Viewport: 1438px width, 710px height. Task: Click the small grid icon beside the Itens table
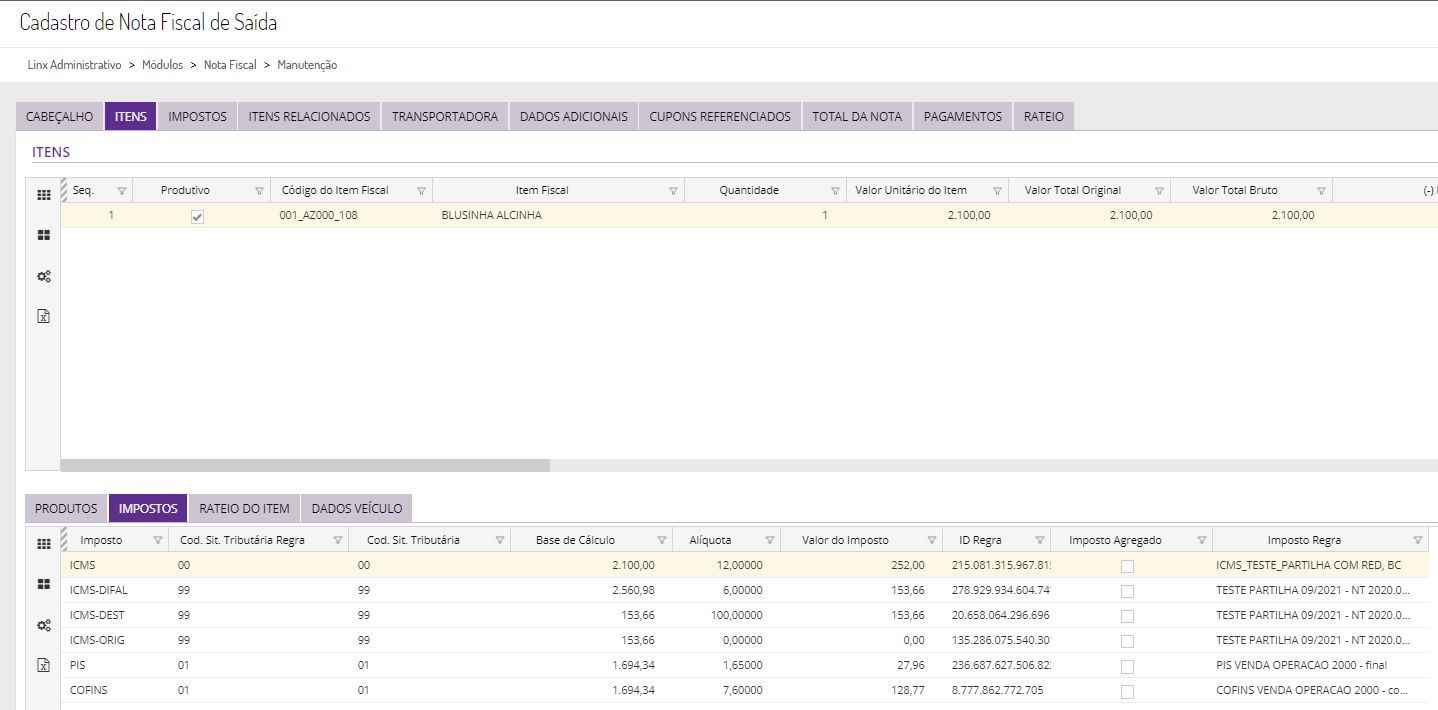(x=43, y=195)
